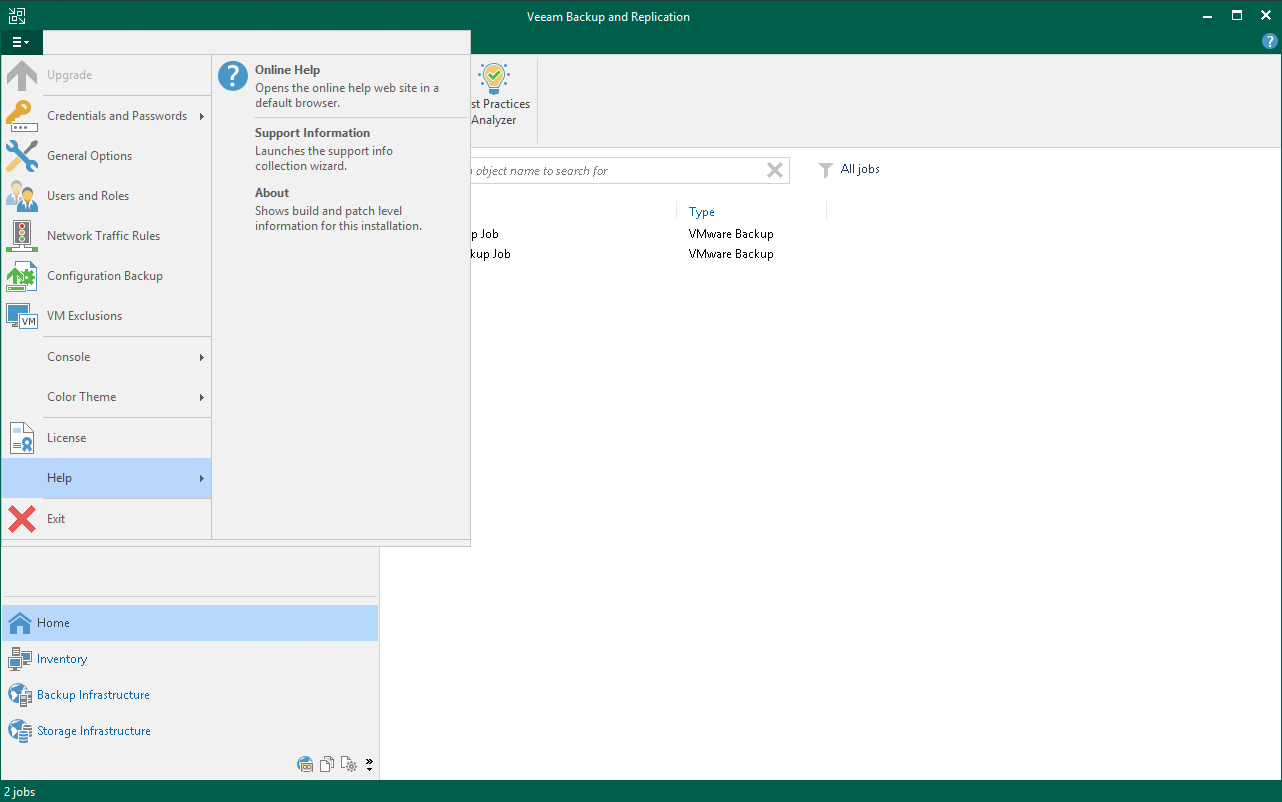Click the Users and Roles people icon
Screen dimensions: 1282x802
pos(22,196)
